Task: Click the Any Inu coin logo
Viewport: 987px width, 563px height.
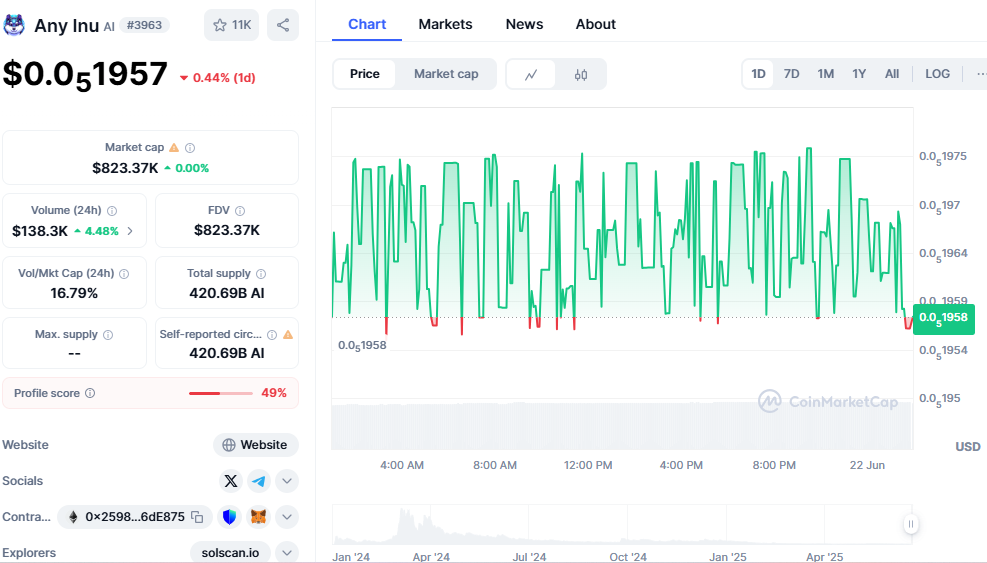Action: (14, 25)
